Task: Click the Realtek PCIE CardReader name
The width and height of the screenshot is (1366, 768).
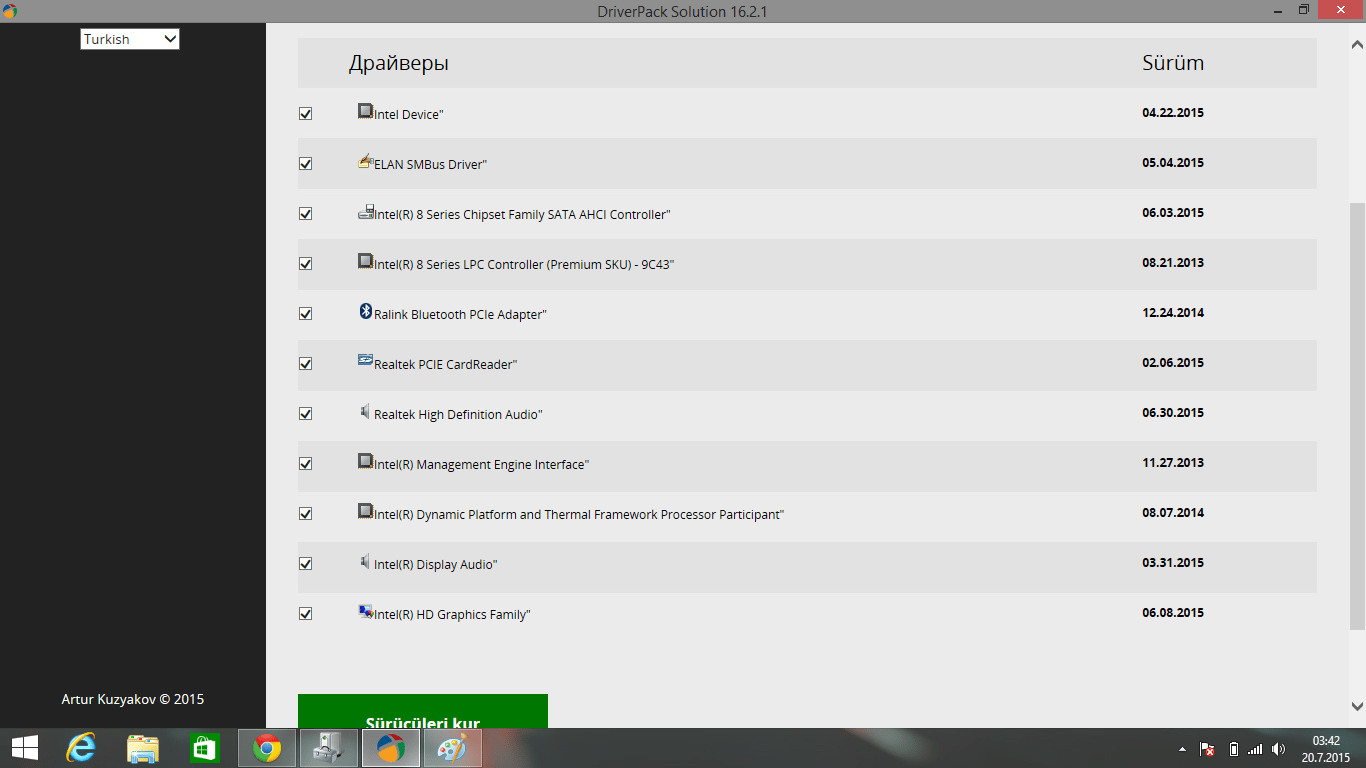Action: point(445,365)
